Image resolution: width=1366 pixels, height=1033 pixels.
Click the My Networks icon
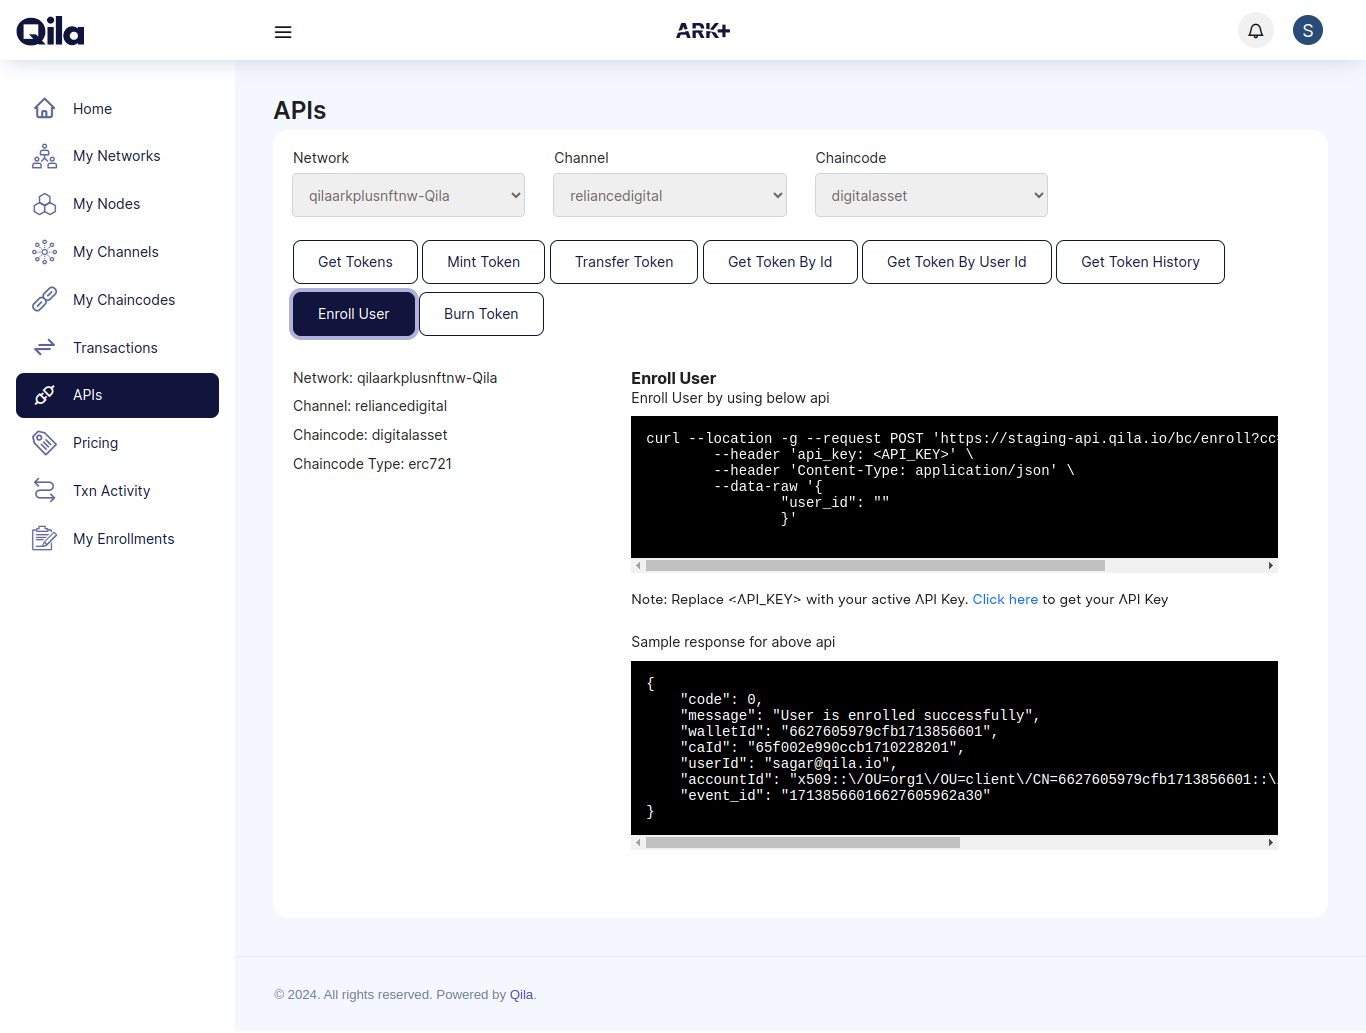pos(44,156)
